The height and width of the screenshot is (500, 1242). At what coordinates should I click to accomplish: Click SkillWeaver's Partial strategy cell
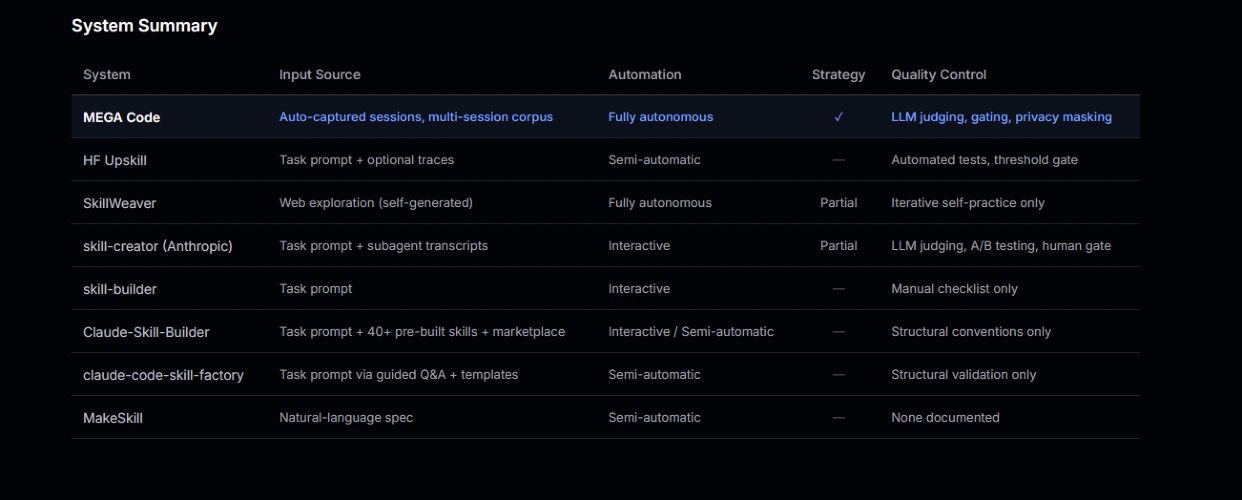point(838,203)
